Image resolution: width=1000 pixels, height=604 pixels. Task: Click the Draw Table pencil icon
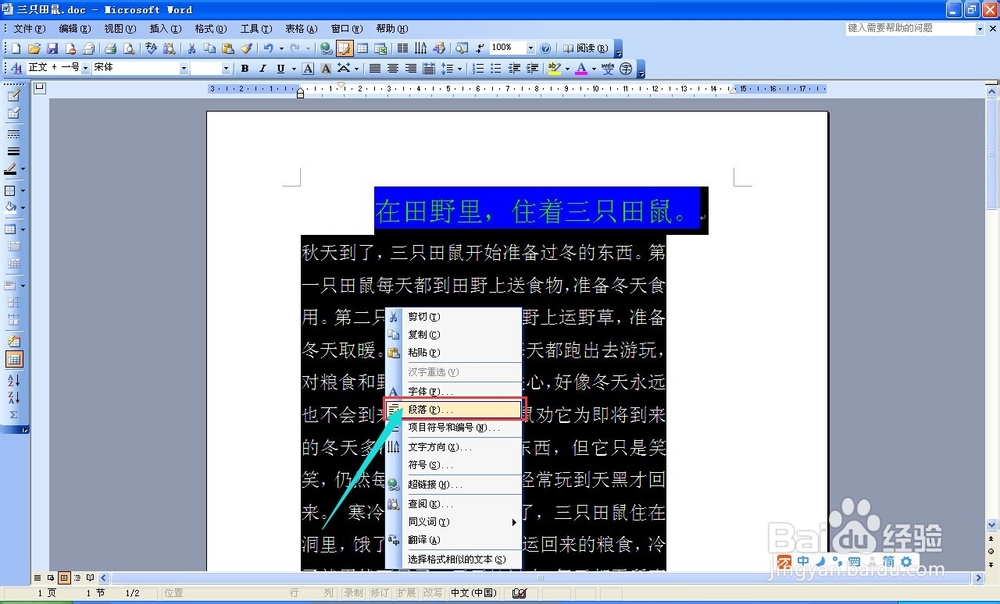[x=13, y=96]
